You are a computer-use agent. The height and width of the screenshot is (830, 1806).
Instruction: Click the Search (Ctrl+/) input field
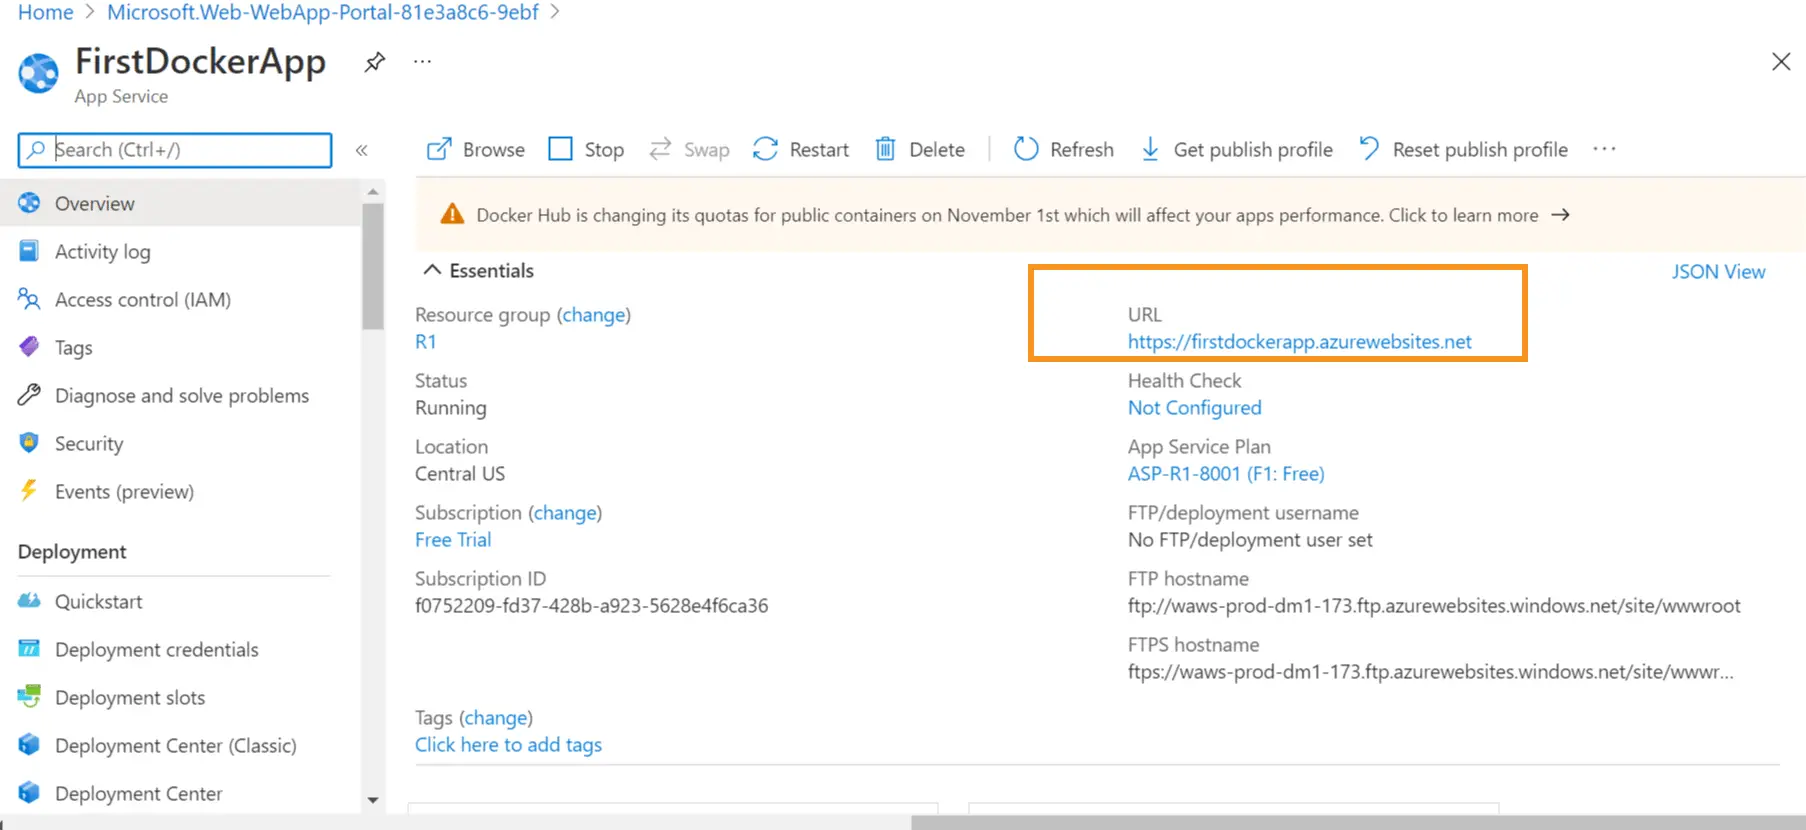point(175,150)
